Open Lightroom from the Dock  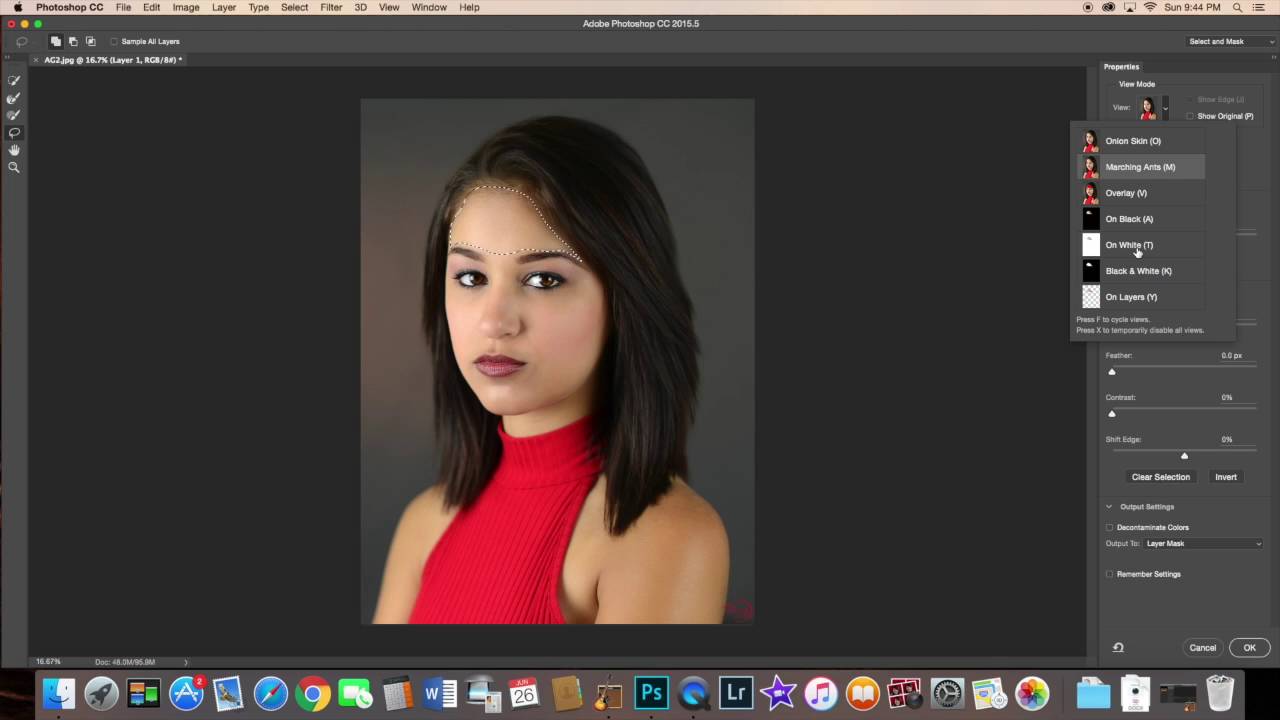pos(736,693)
